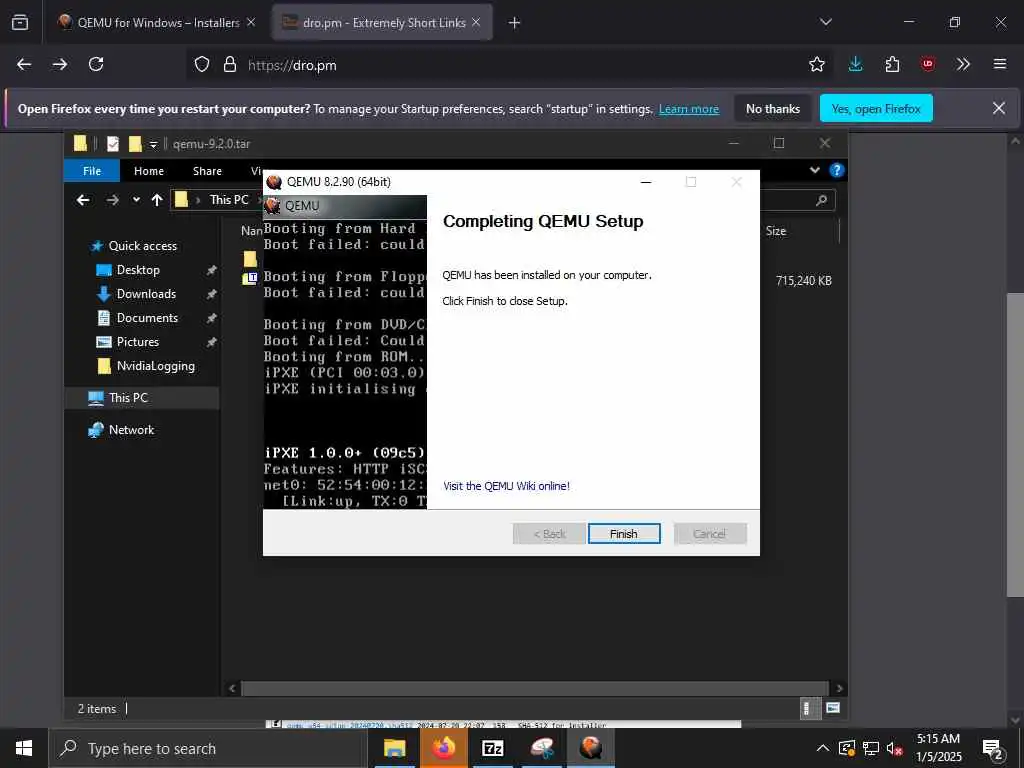Image resolution: width=1024 pixels, height=768 pixels.
Task: Click 'Learn more' in the startup notification
Action: (689, 109)
